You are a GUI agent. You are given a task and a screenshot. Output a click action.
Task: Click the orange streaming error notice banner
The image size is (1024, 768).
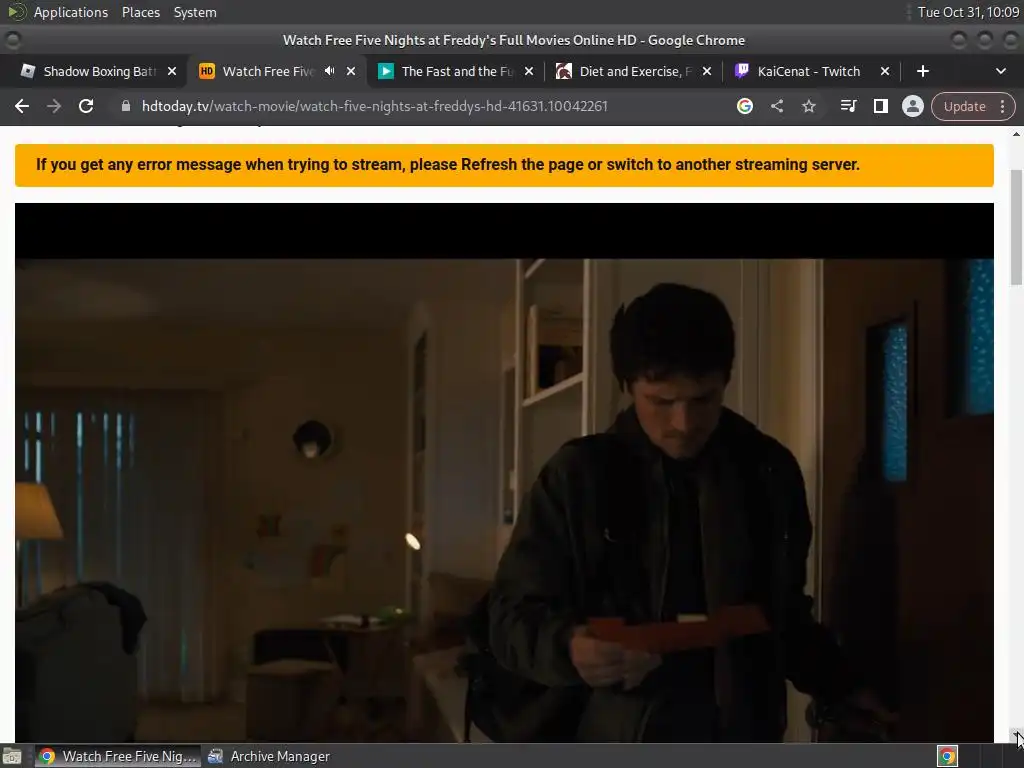click(504, 165)
